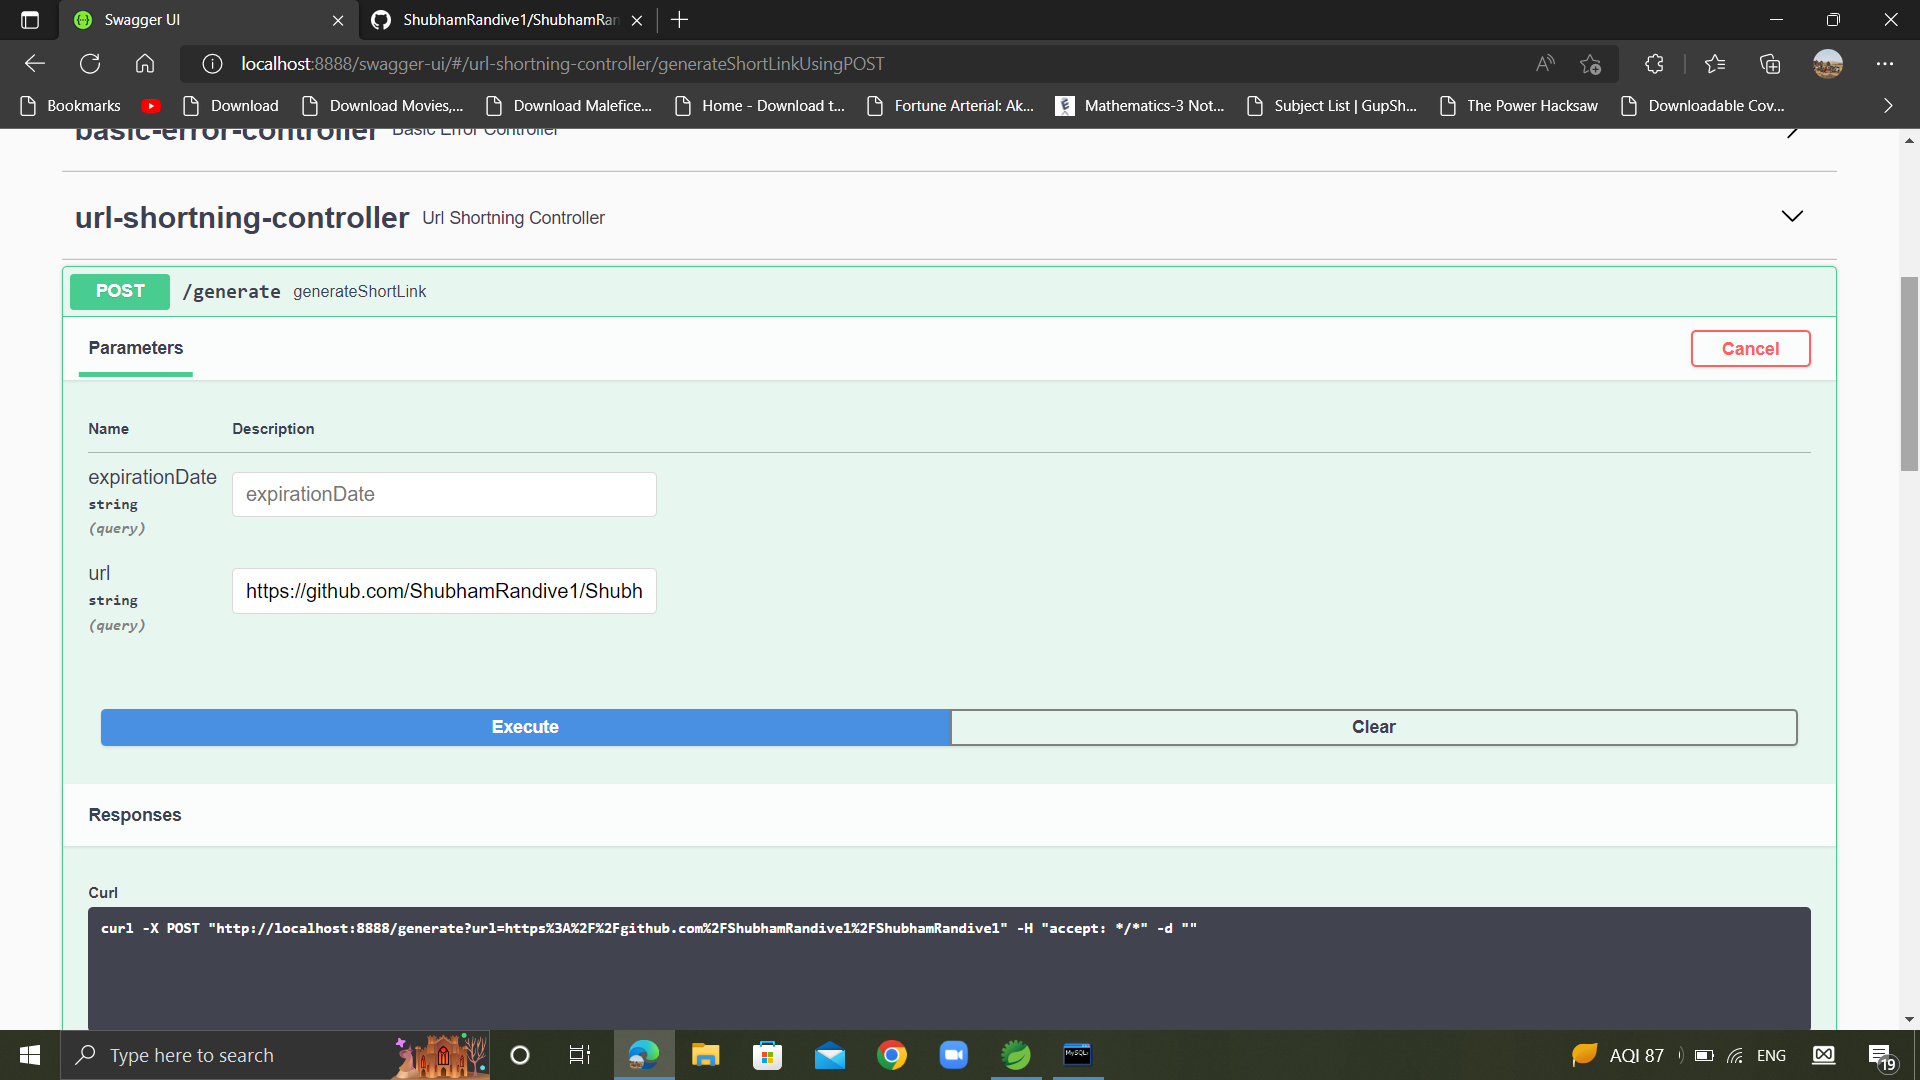Refresh the Swagger UI page

click(89, 63)
